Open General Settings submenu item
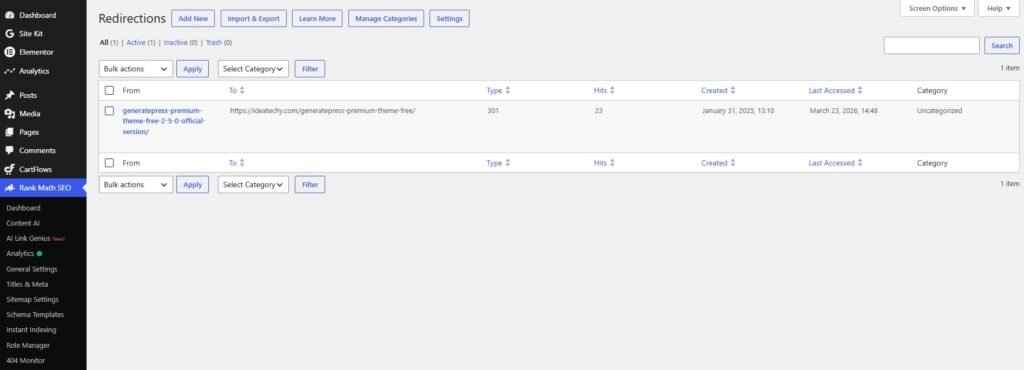Viewport: 1024px width, 370px height. tap(32, 269)
